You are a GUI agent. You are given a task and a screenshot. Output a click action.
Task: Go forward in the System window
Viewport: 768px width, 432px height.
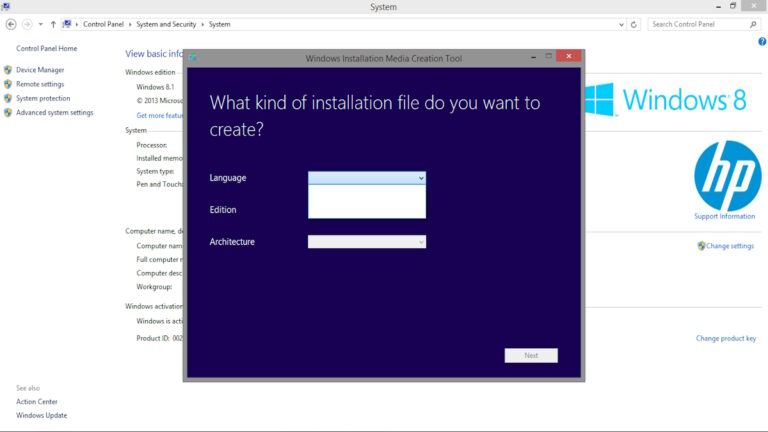click(27, 24)
